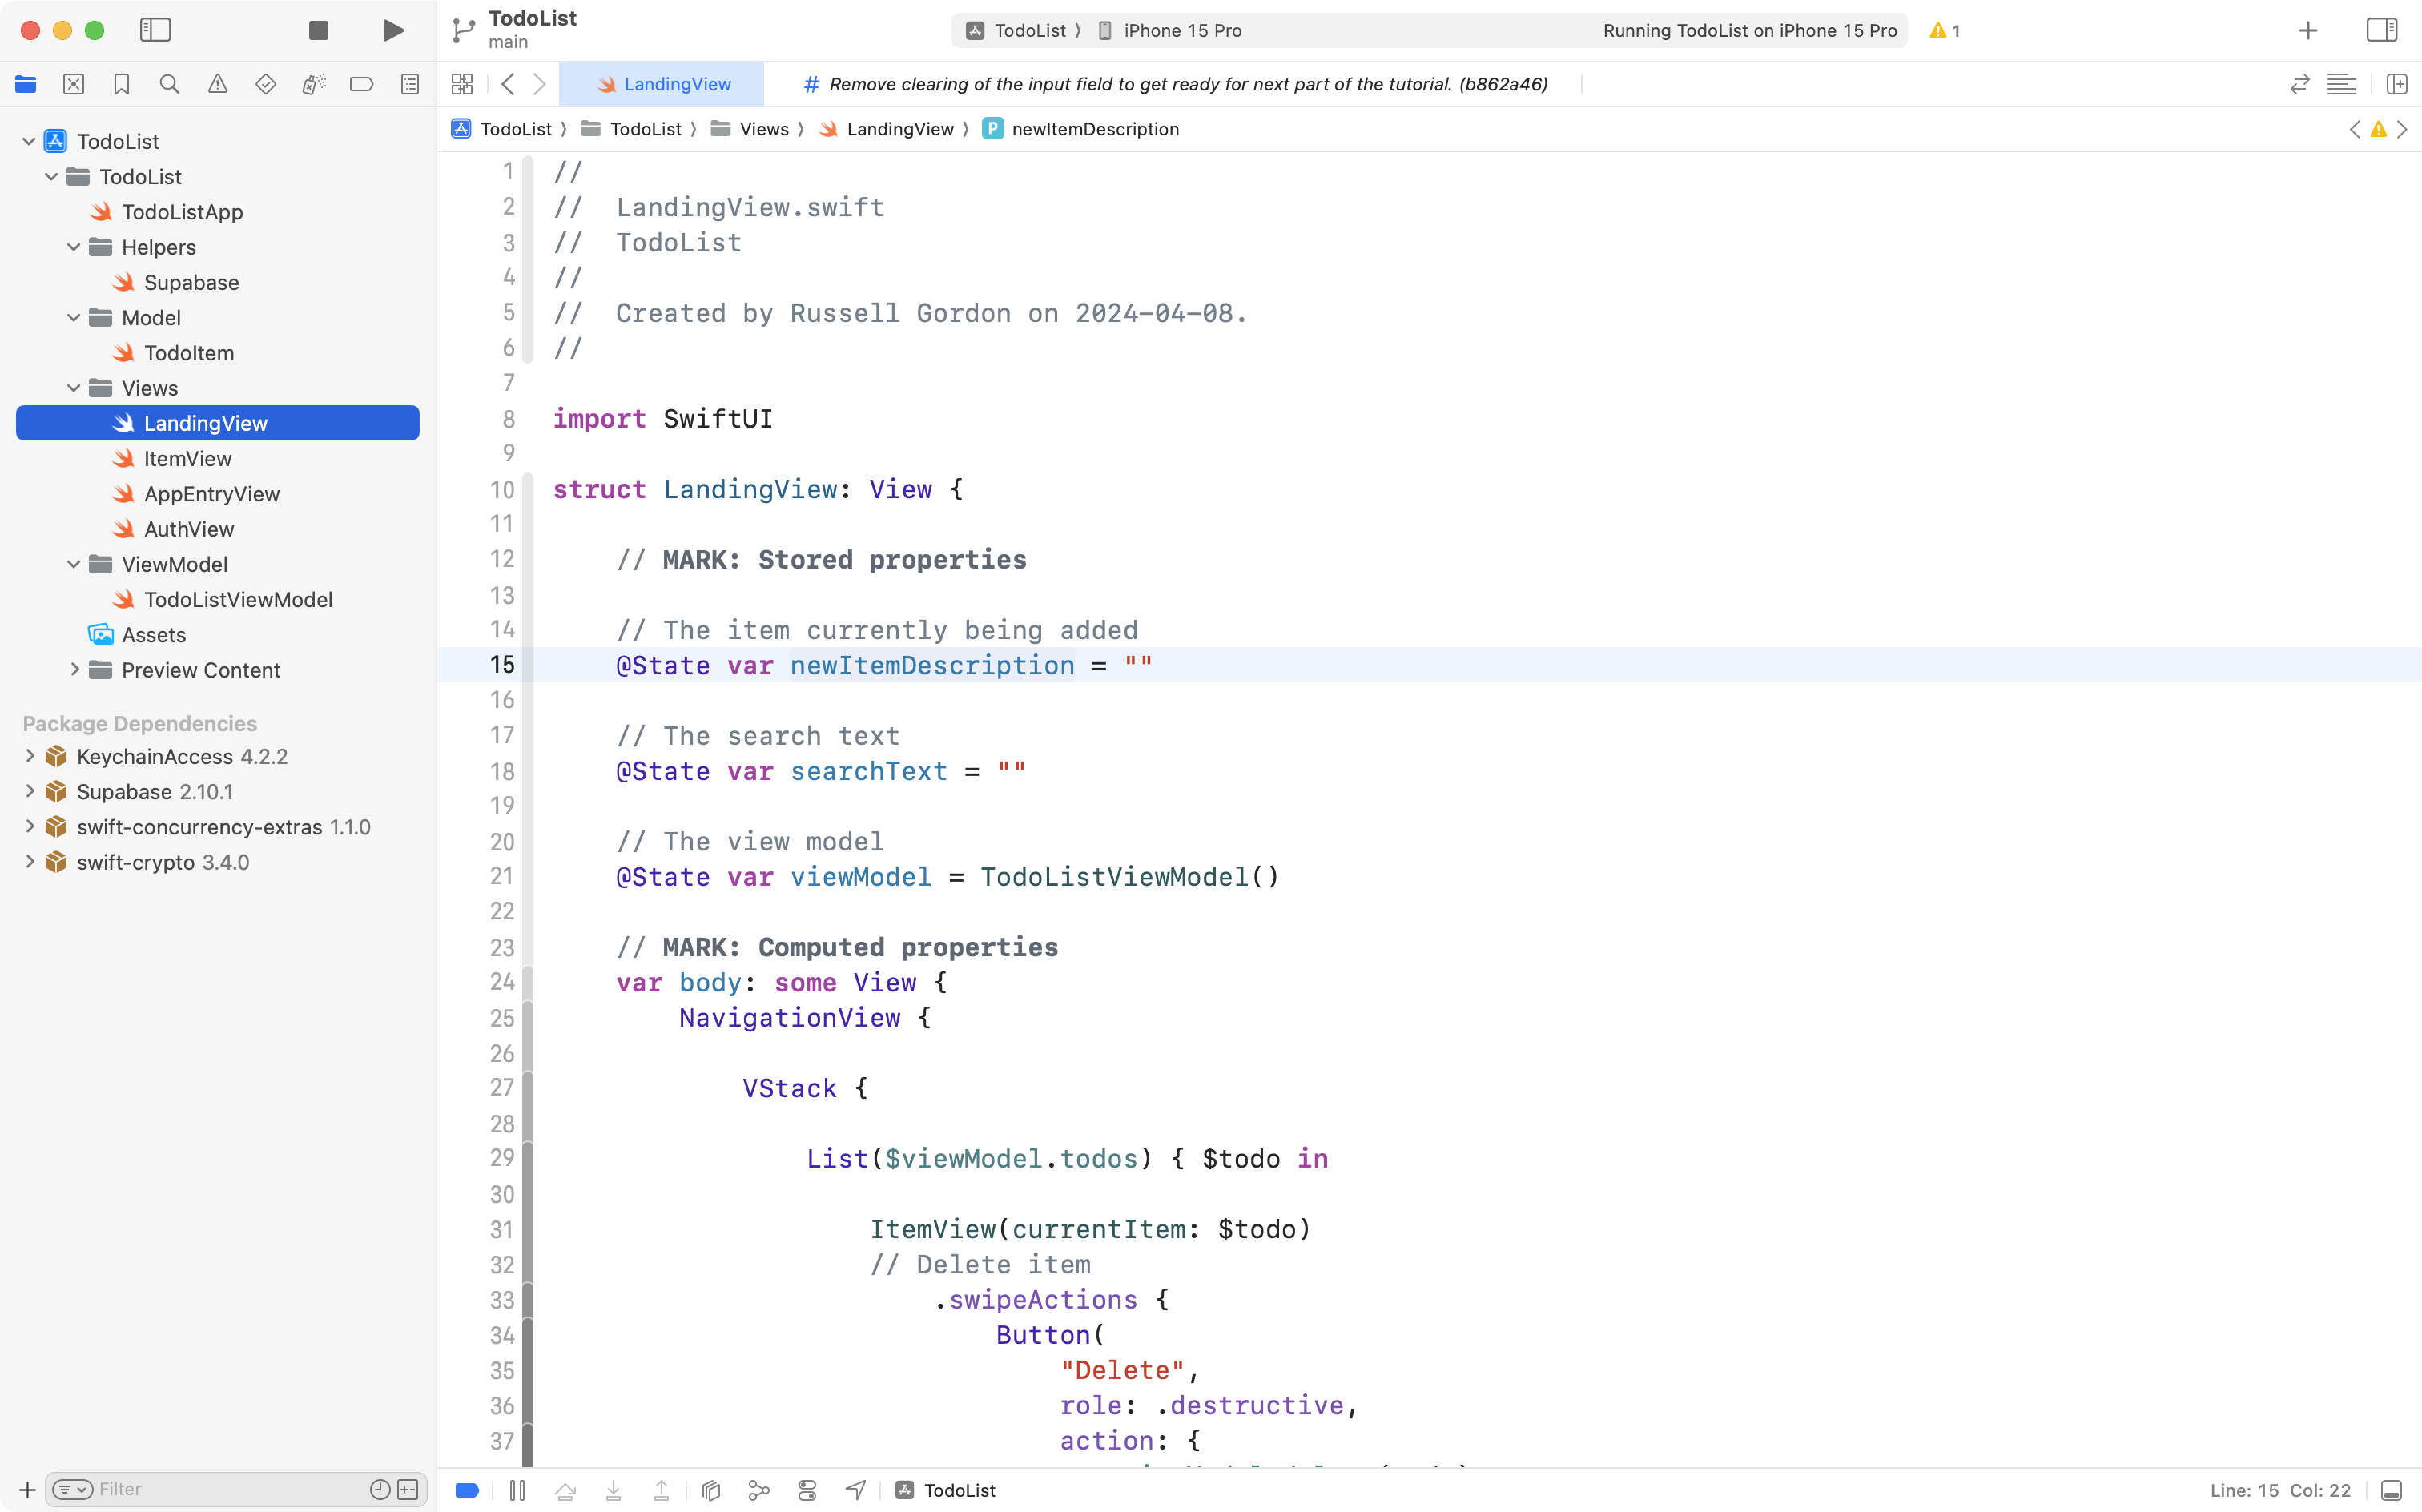Run the app with the play button
The height and width of the screenshot is (1512, 2422).
click(x=392, y=30)
